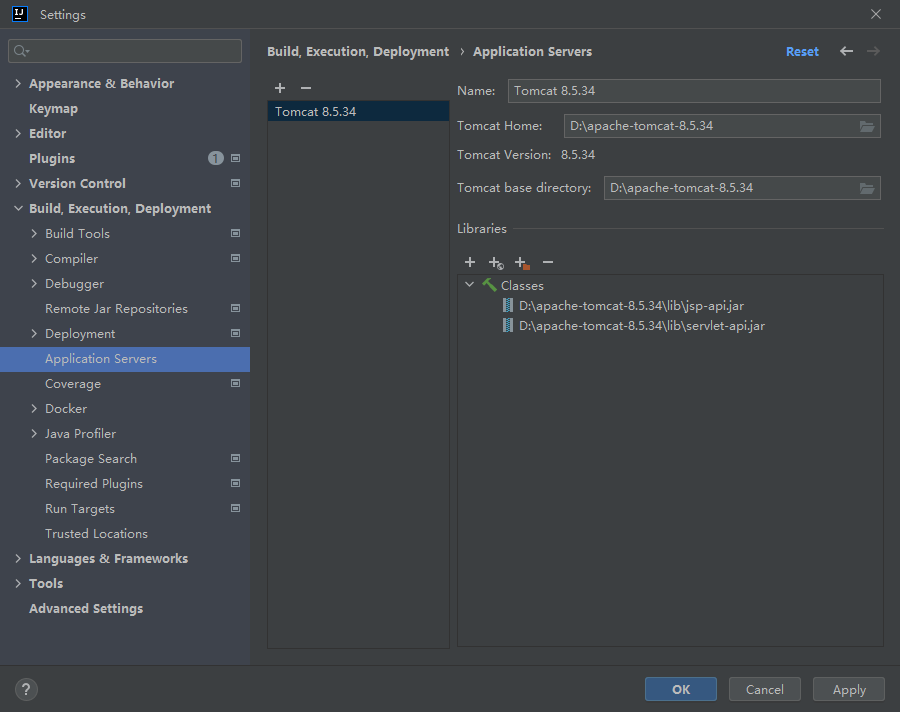Screen dimensions: 900x712
Task: Cancel the Settings dialog
Action: [x=765, y=689]
